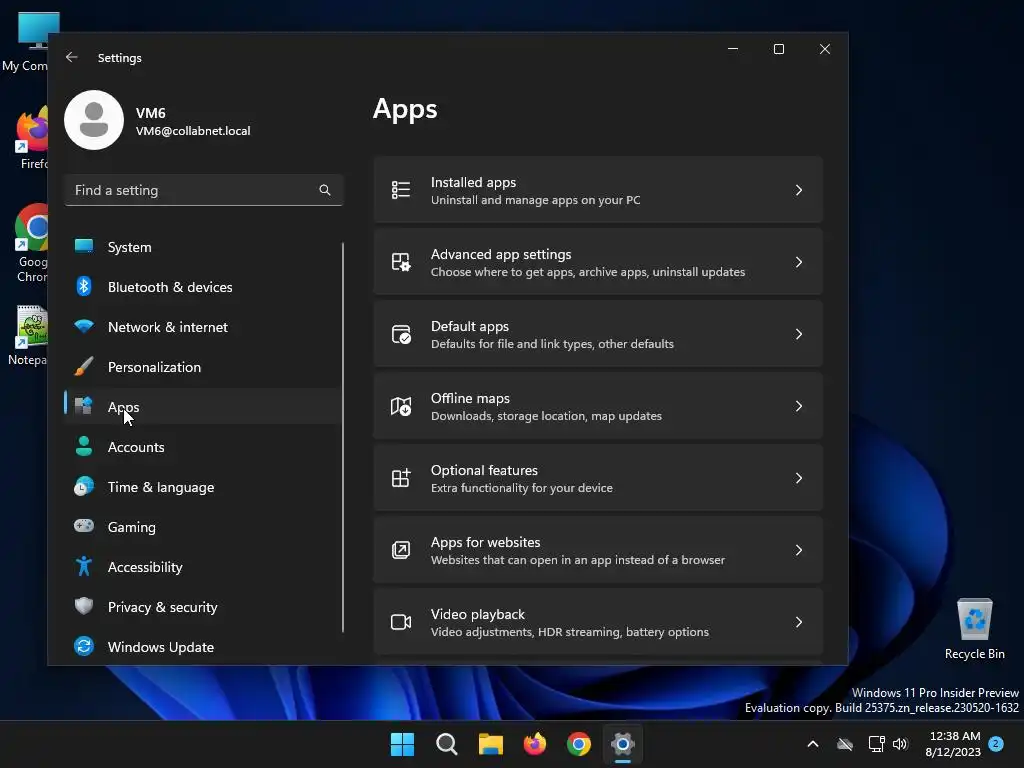Screen dimensions: 1024x768
Task: Expand Offline maps chevron
Action: click(799, 406)
